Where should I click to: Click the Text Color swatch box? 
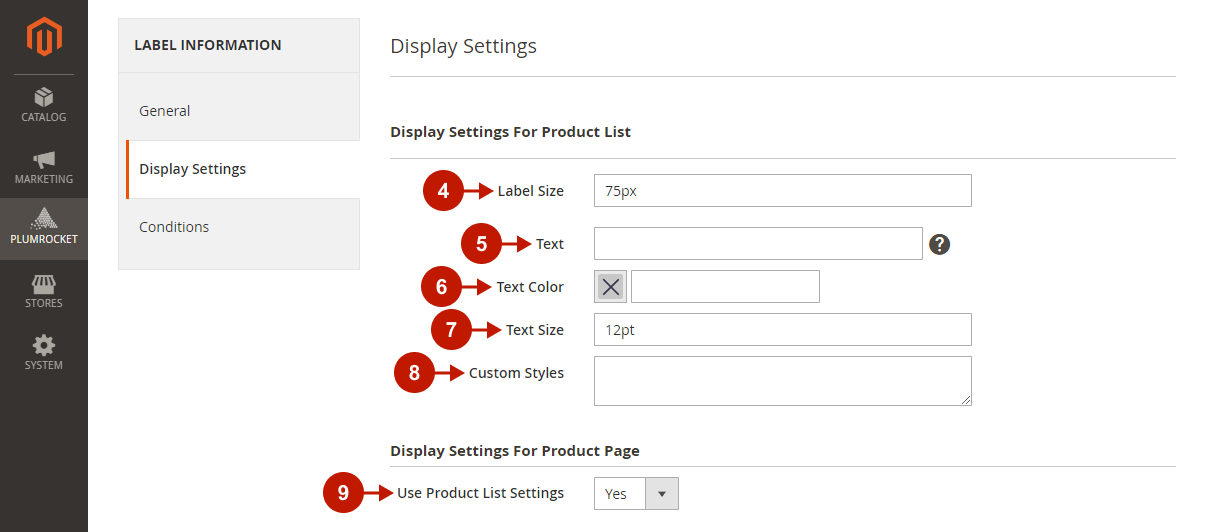[611, 287]
